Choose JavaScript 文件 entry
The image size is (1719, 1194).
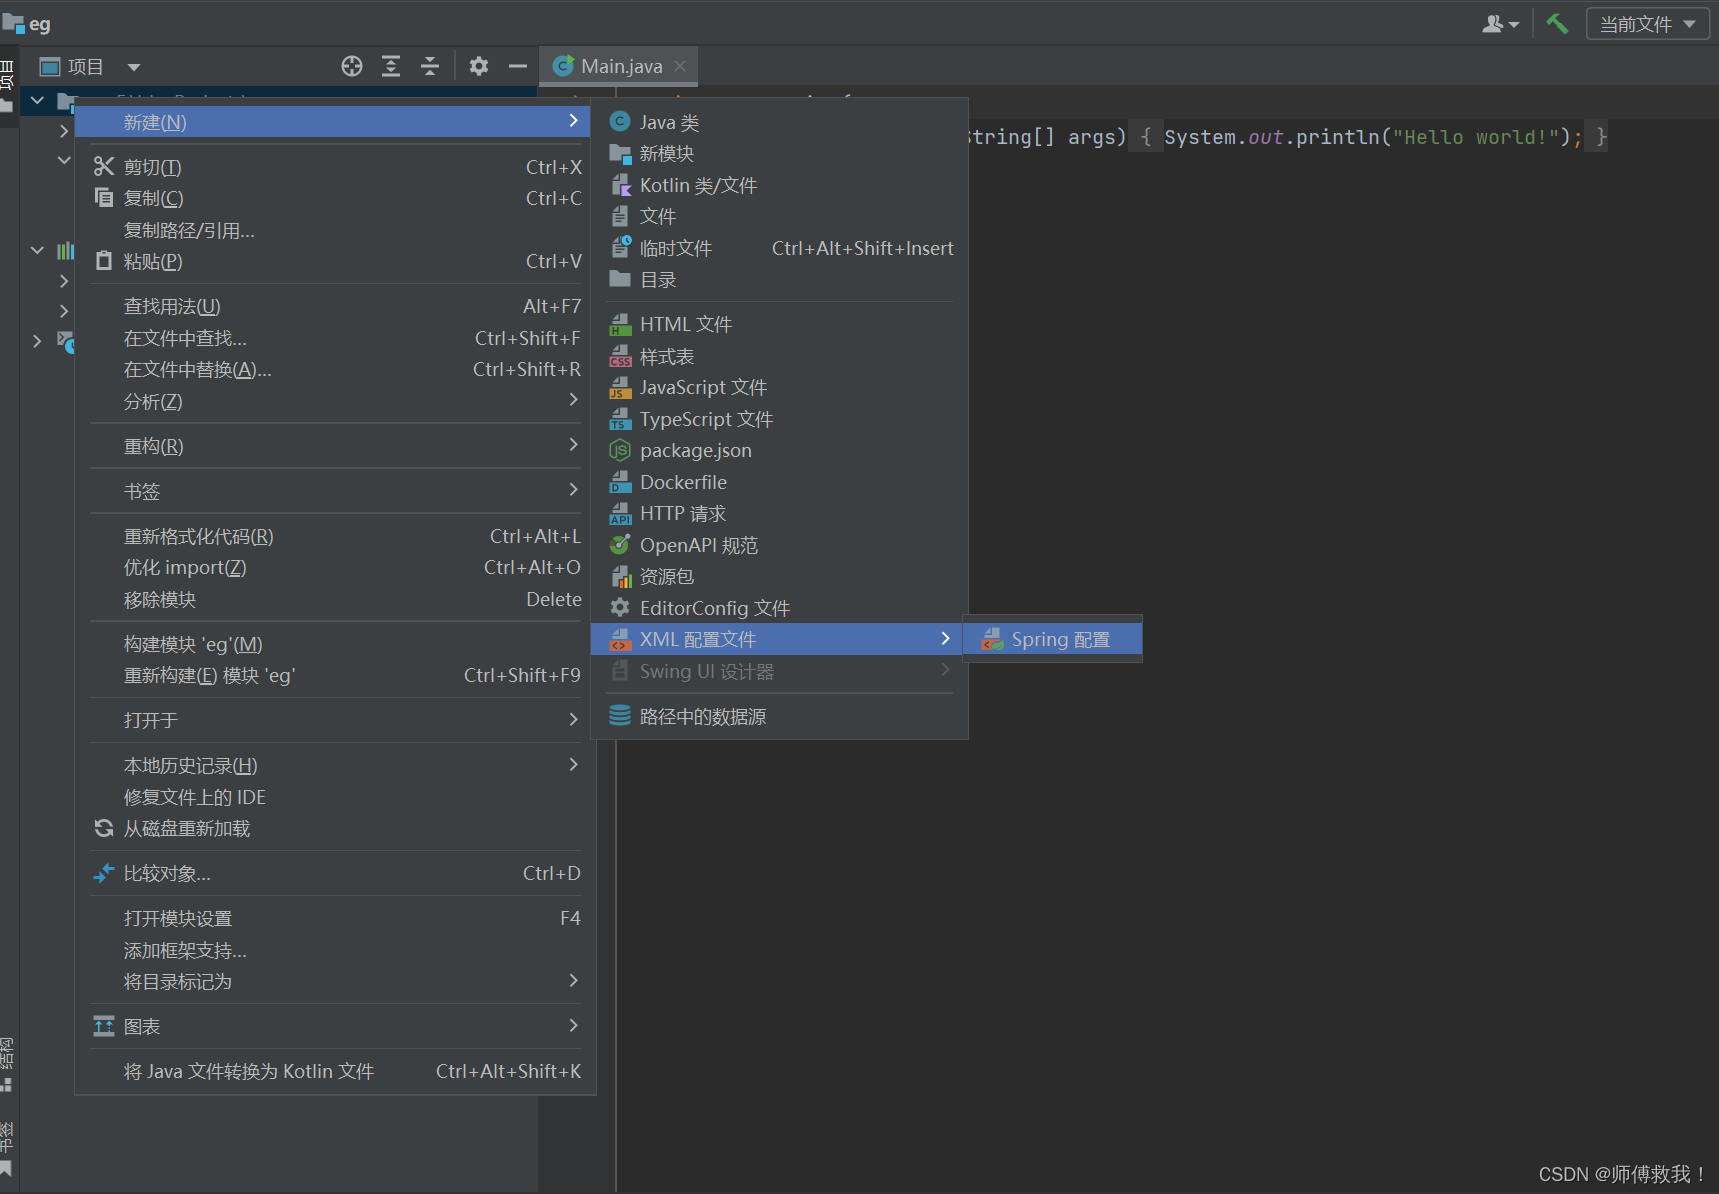[x=780, y=387]
